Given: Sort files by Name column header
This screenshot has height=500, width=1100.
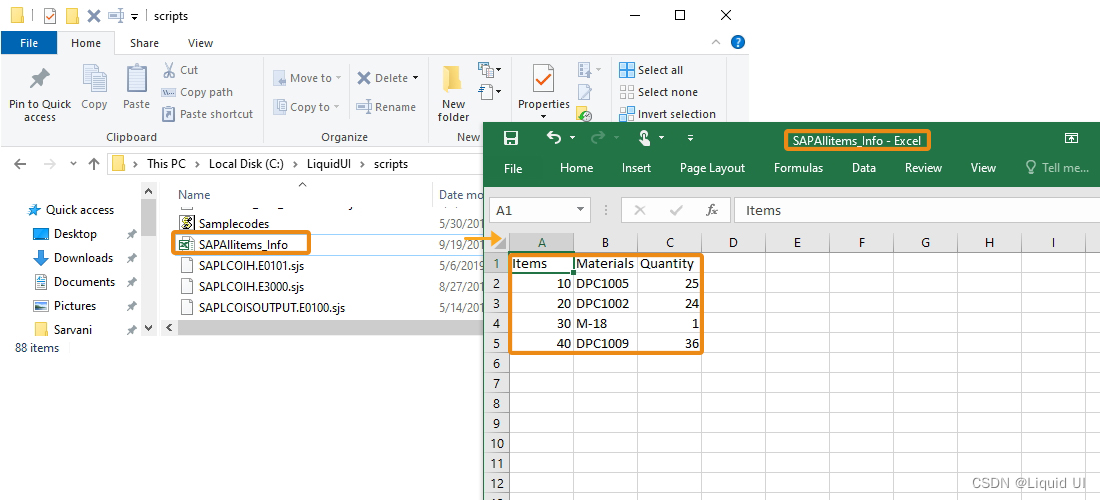Looking at the screenshot, I should 194,195.
